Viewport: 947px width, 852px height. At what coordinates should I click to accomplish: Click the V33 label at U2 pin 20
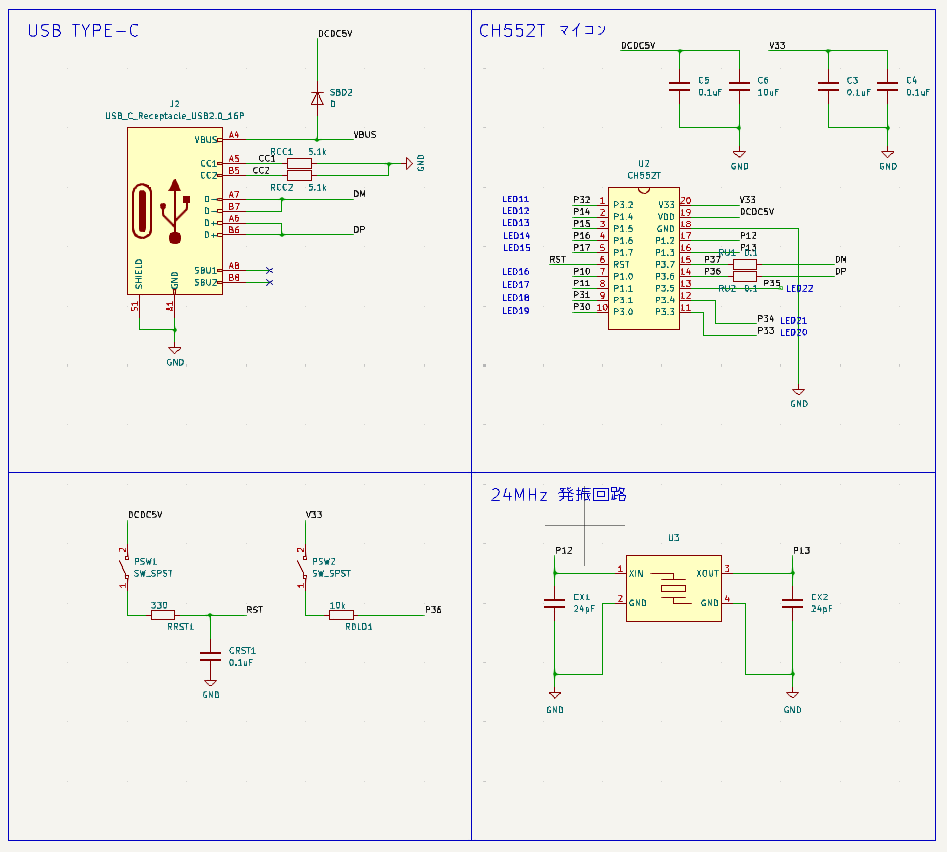pos(748,199)
